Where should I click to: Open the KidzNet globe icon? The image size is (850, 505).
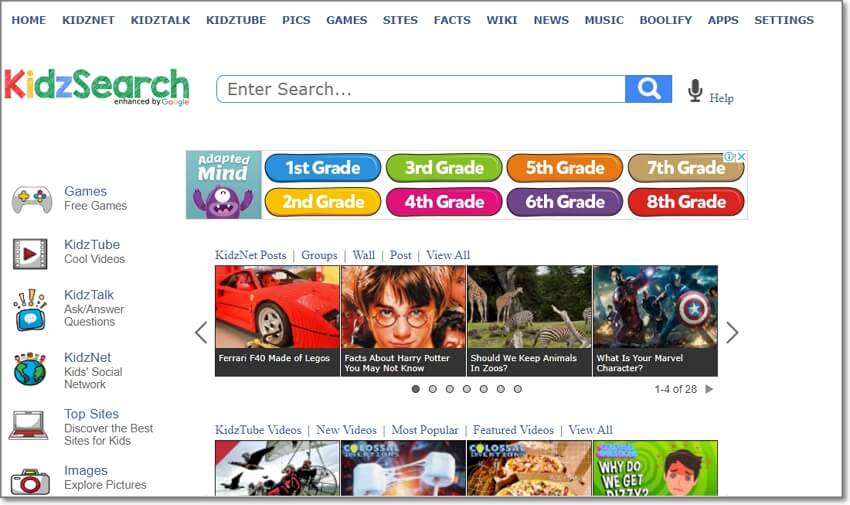tap(30, 369)
